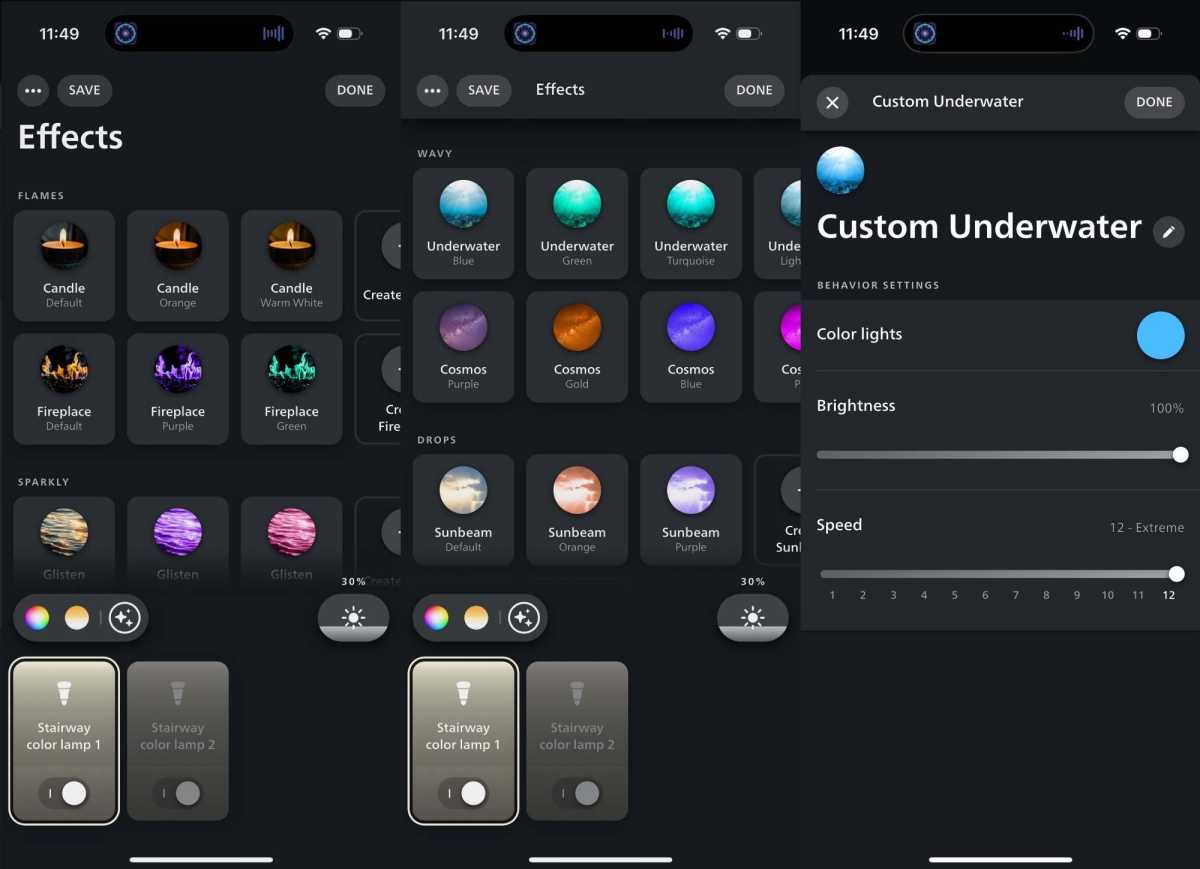
Task: Select white temperature icon on Wavy screen
Action: click(476, 618)
